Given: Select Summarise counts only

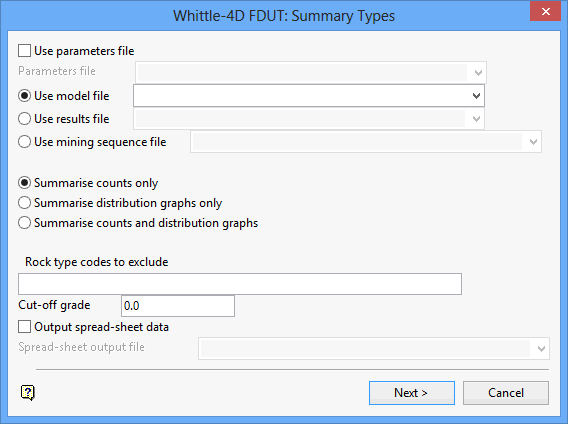Looking at the screenshot, I should 24,183.
